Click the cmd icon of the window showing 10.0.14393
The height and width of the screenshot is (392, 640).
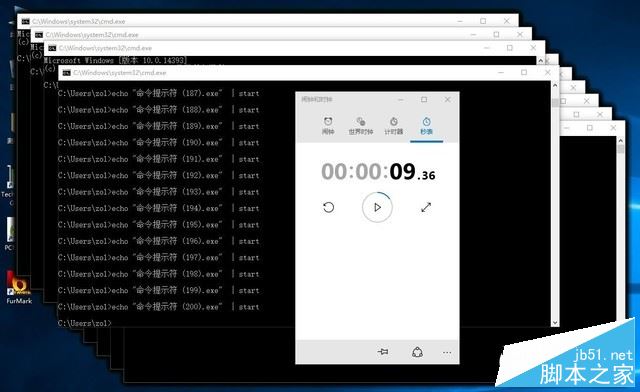click(52, 48)
